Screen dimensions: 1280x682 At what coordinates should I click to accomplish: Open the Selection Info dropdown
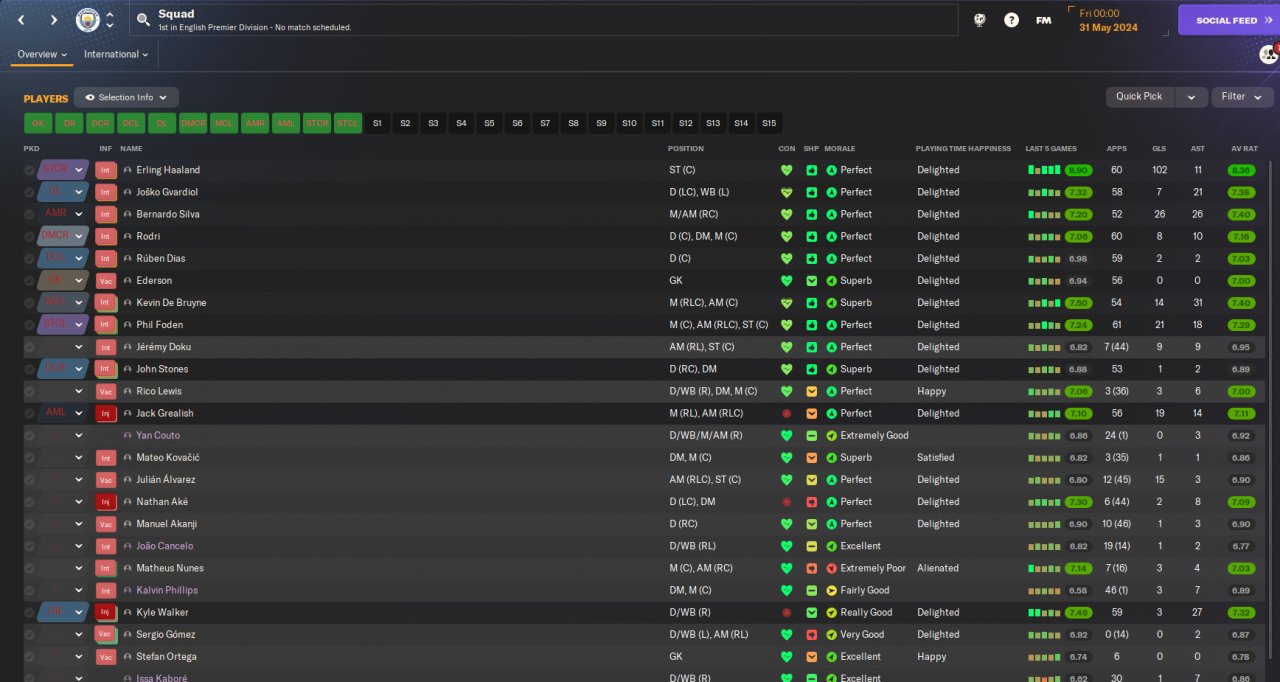click(126, 97)
